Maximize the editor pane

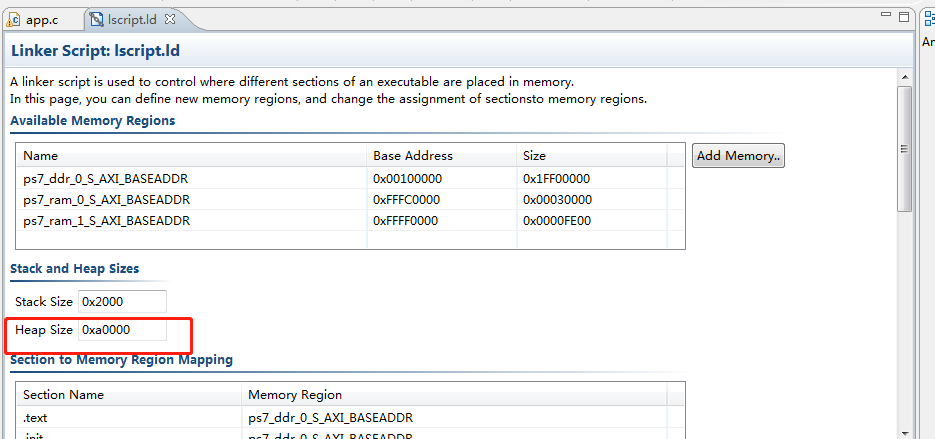(904, 17)
